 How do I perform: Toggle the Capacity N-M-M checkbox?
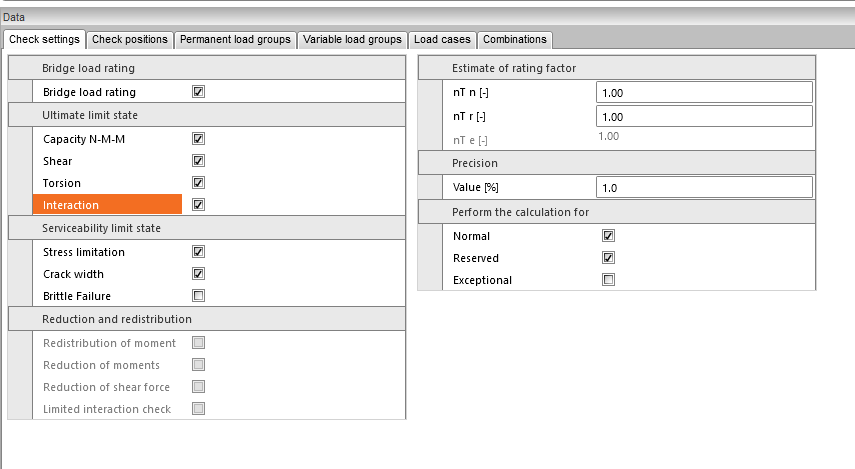[198, 140]
